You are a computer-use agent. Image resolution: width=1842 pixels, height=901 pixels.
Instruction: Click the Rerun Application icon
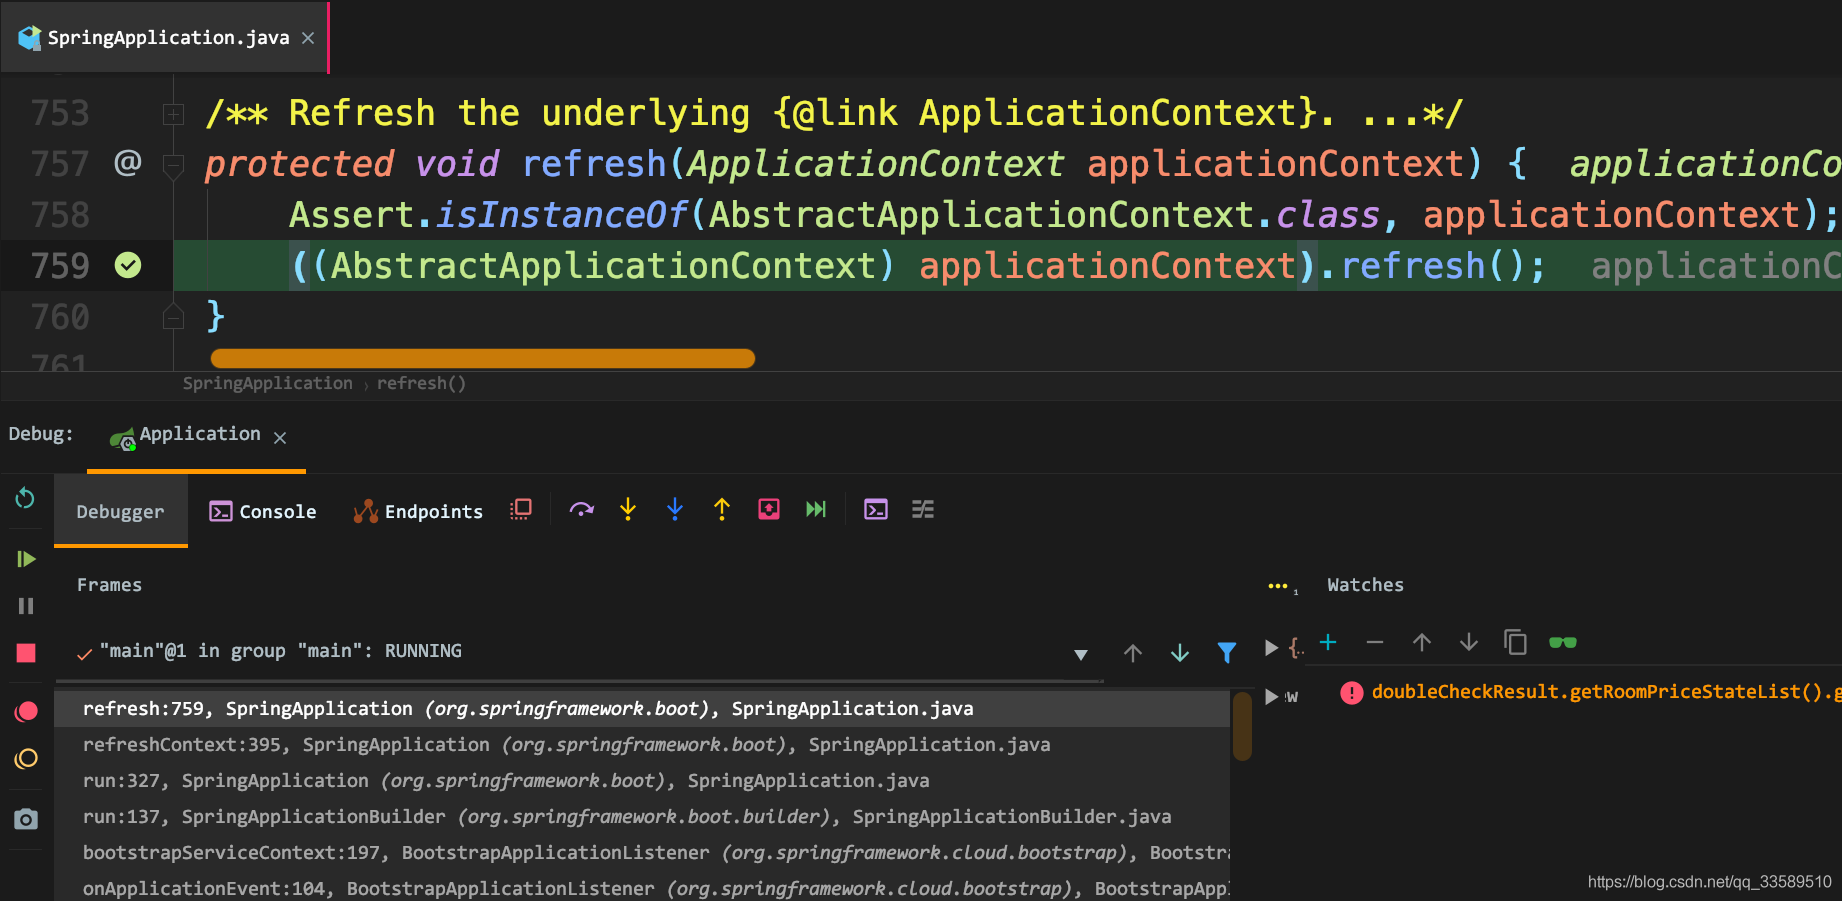click(x=26, y=498)
